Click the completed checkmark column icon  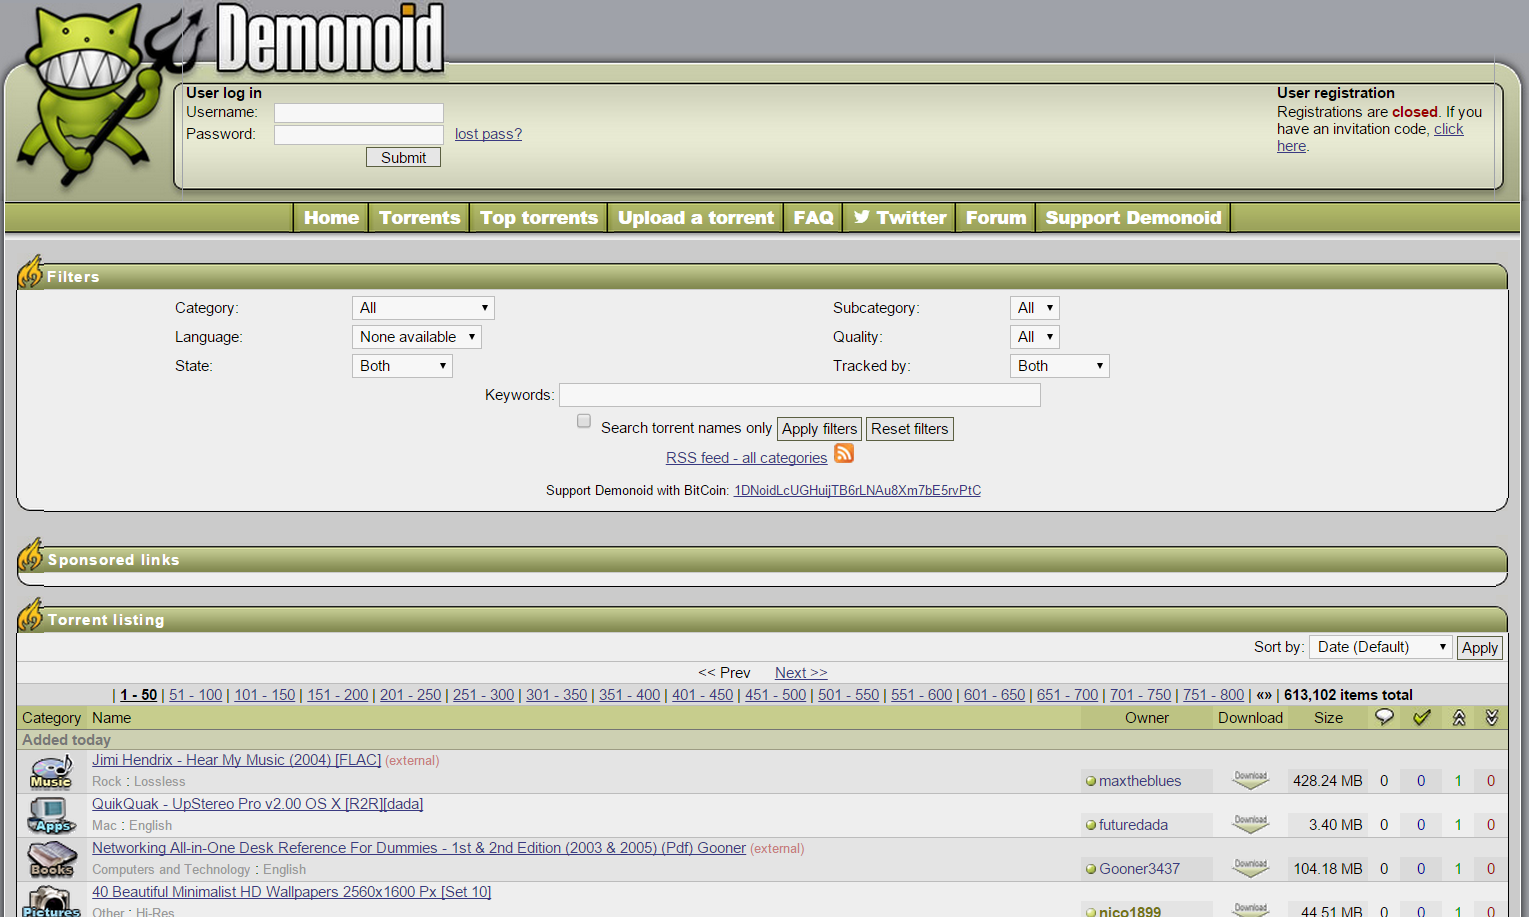(1421, 717)
